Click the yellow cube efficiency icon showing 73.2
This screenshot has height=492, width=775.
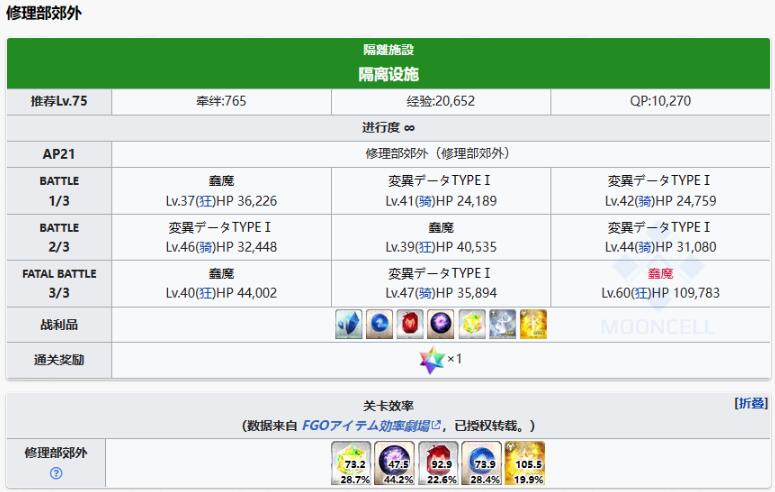pos(351,463)
